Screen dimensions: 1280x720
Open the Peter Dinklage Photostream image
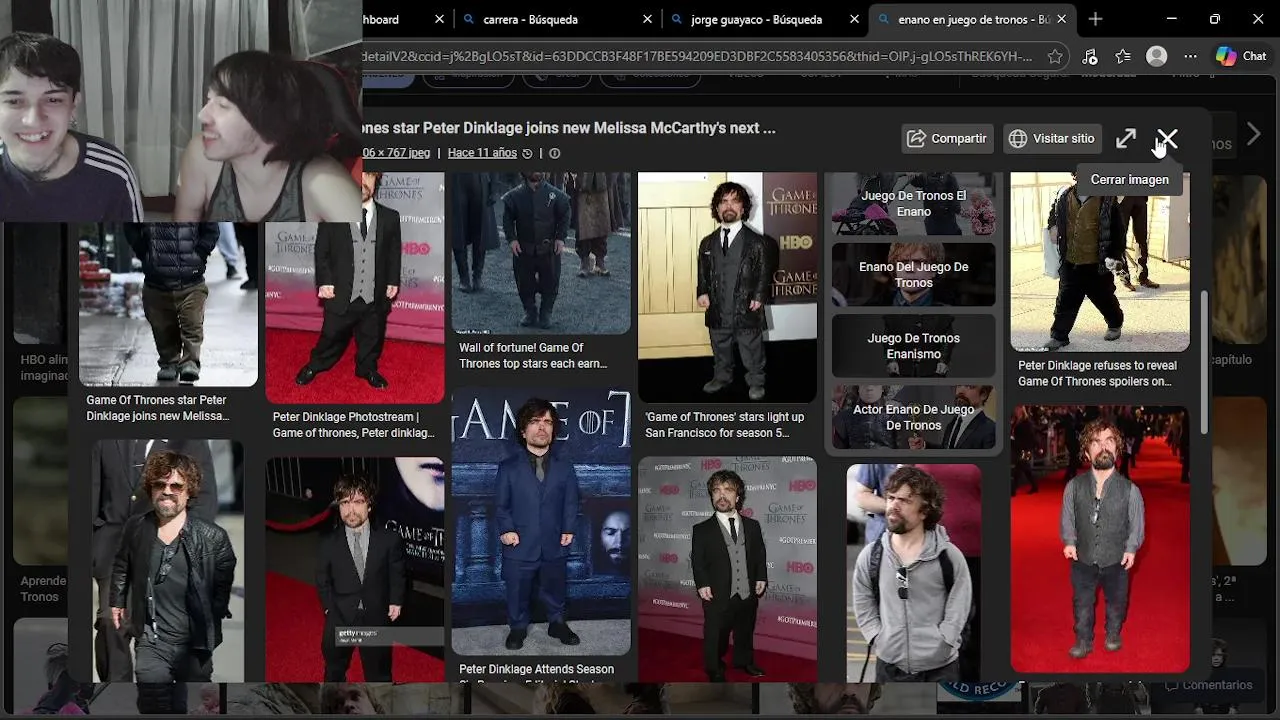tap(354, 288)
